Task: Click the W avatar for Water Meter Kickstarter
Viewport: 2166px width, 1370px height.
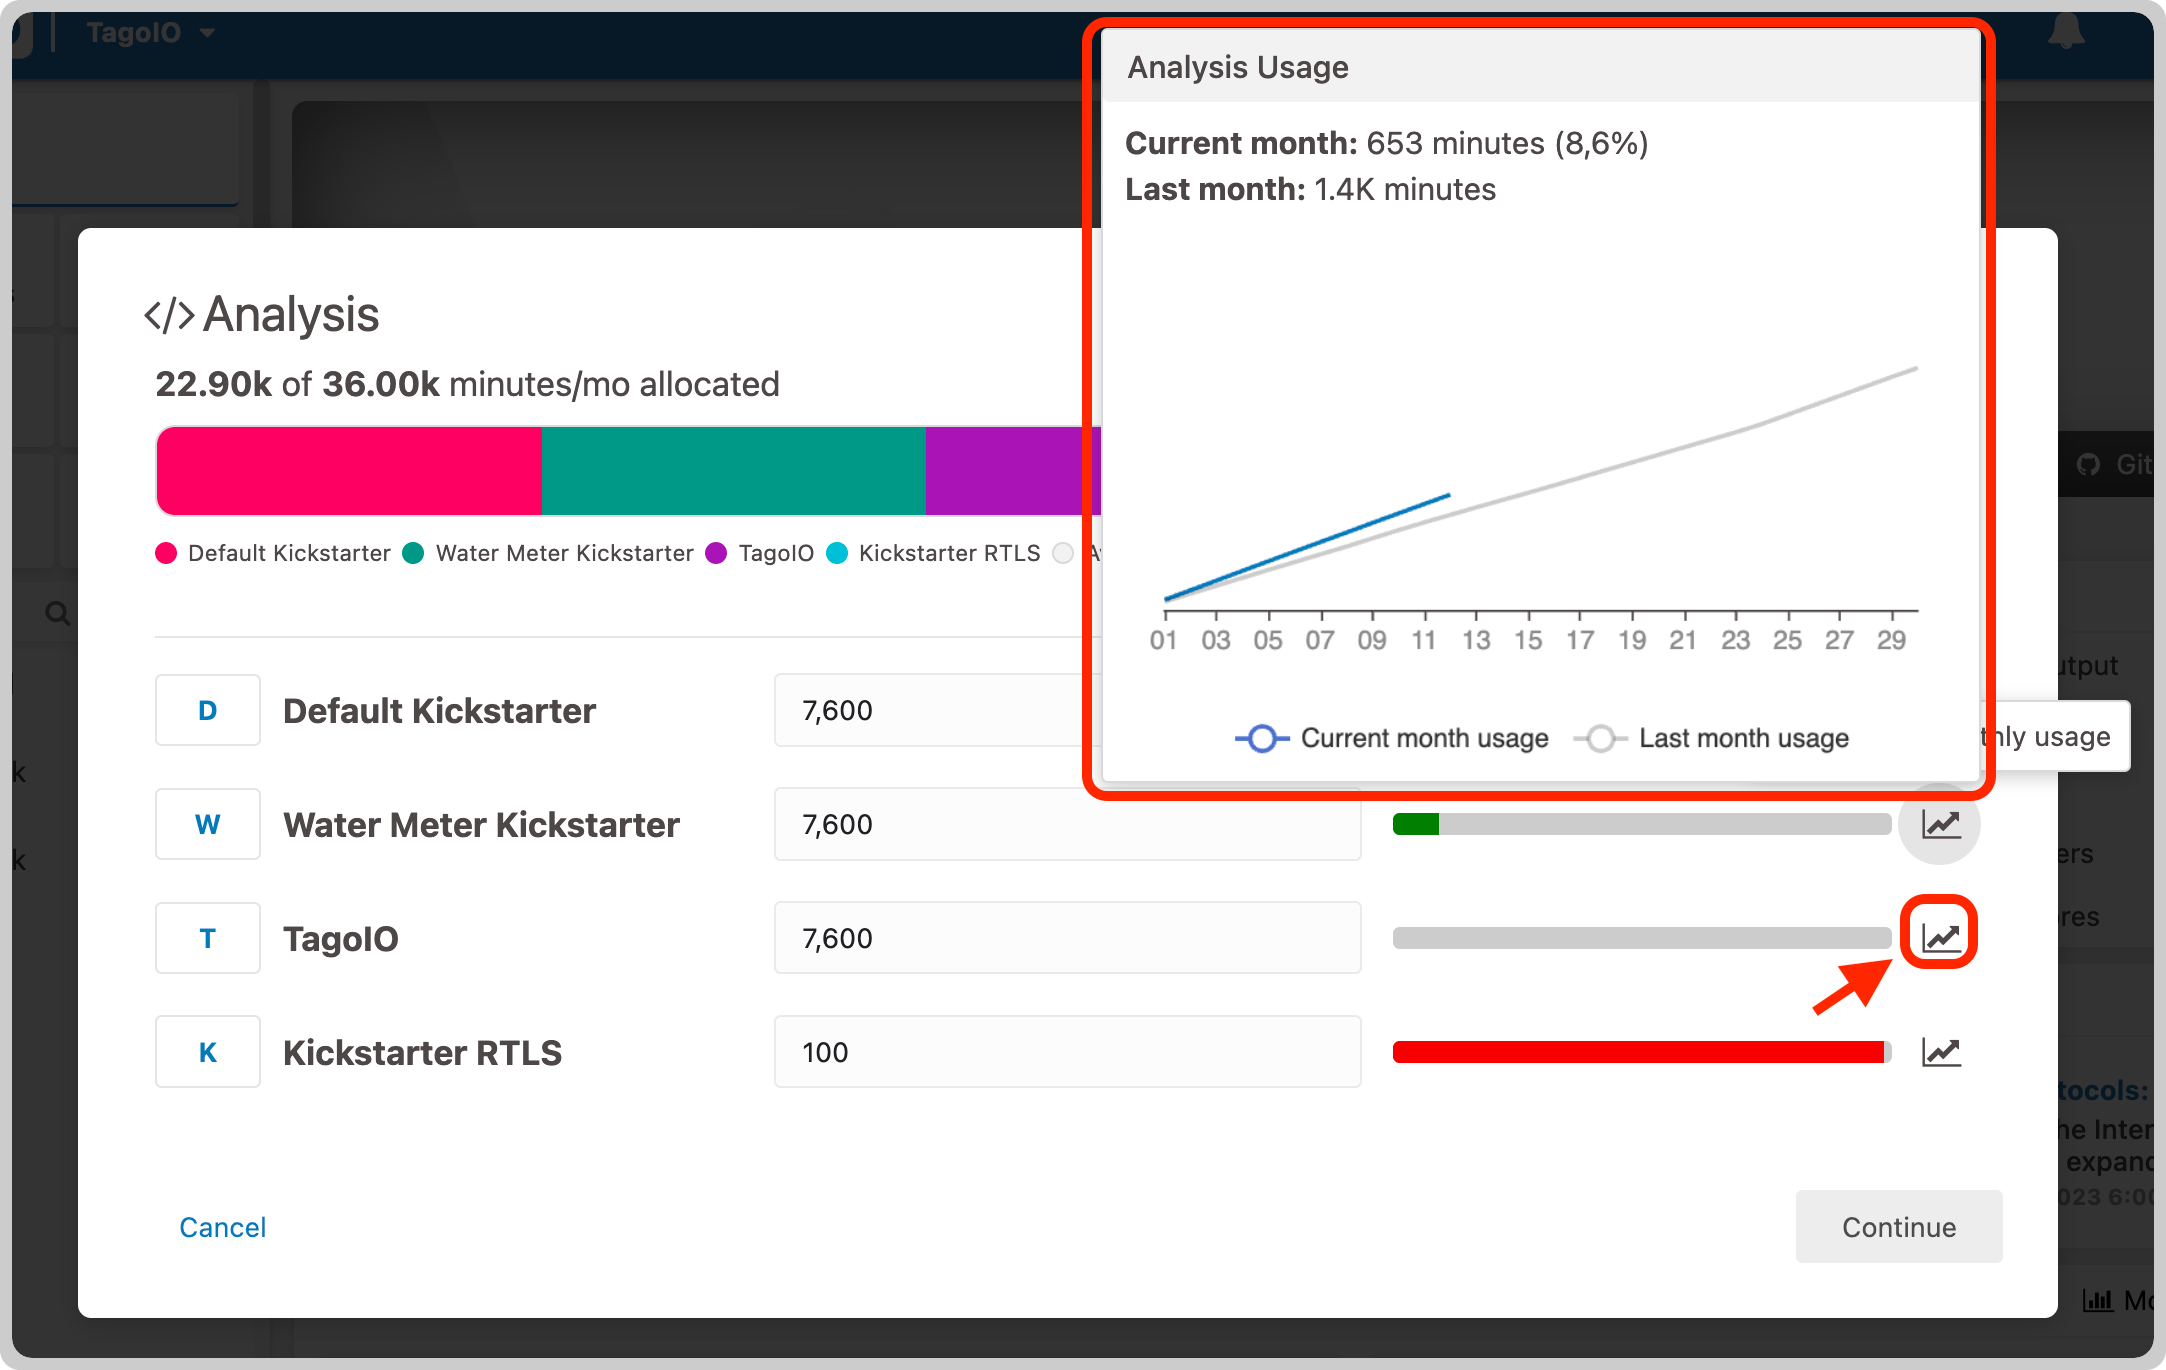Action: pos(208,824)
